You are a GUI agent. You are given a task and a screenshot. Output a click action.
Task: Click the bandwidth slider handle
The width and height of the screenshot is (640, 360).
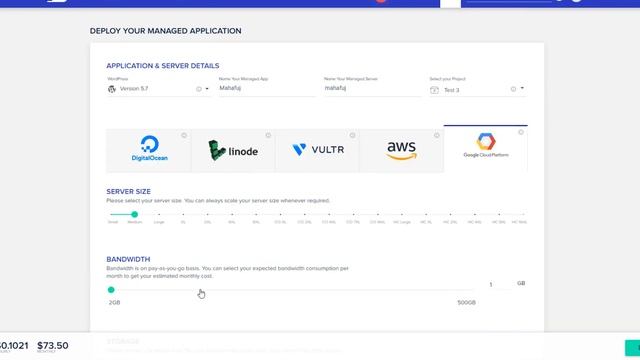[111, 290]
